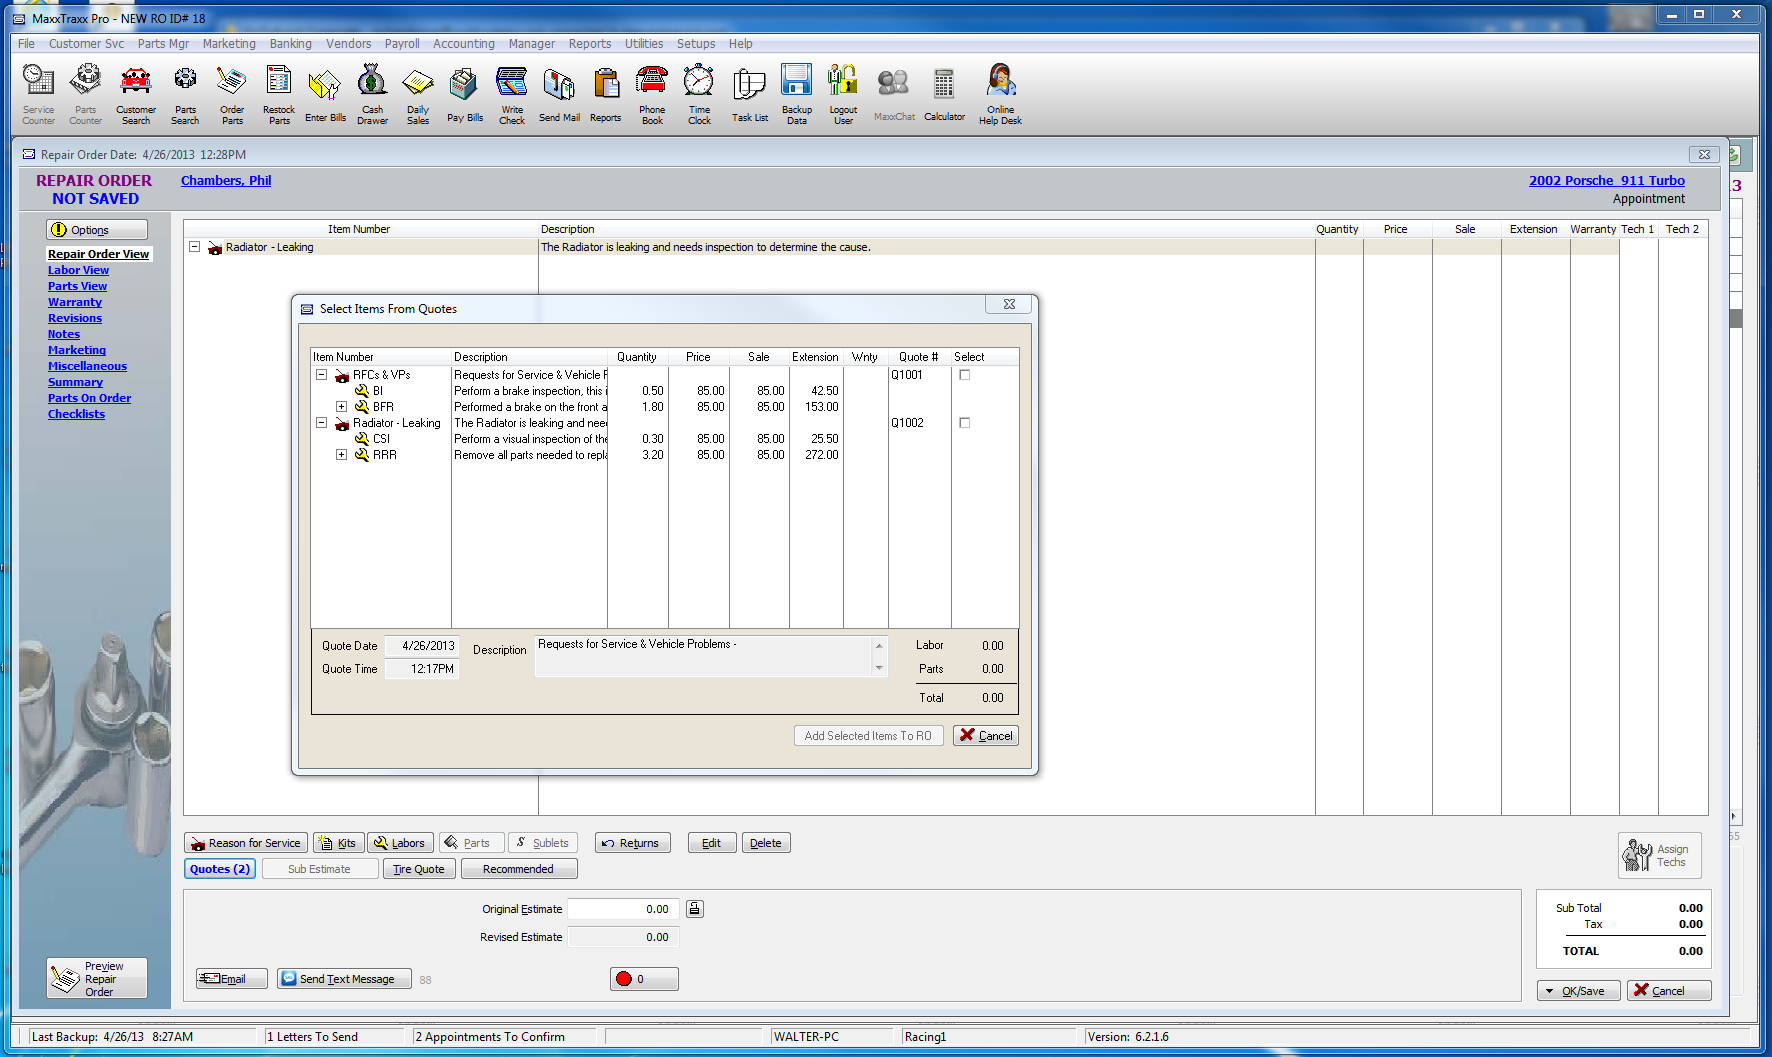Click the Order Parts toolbar icon

tap(232, 94)
